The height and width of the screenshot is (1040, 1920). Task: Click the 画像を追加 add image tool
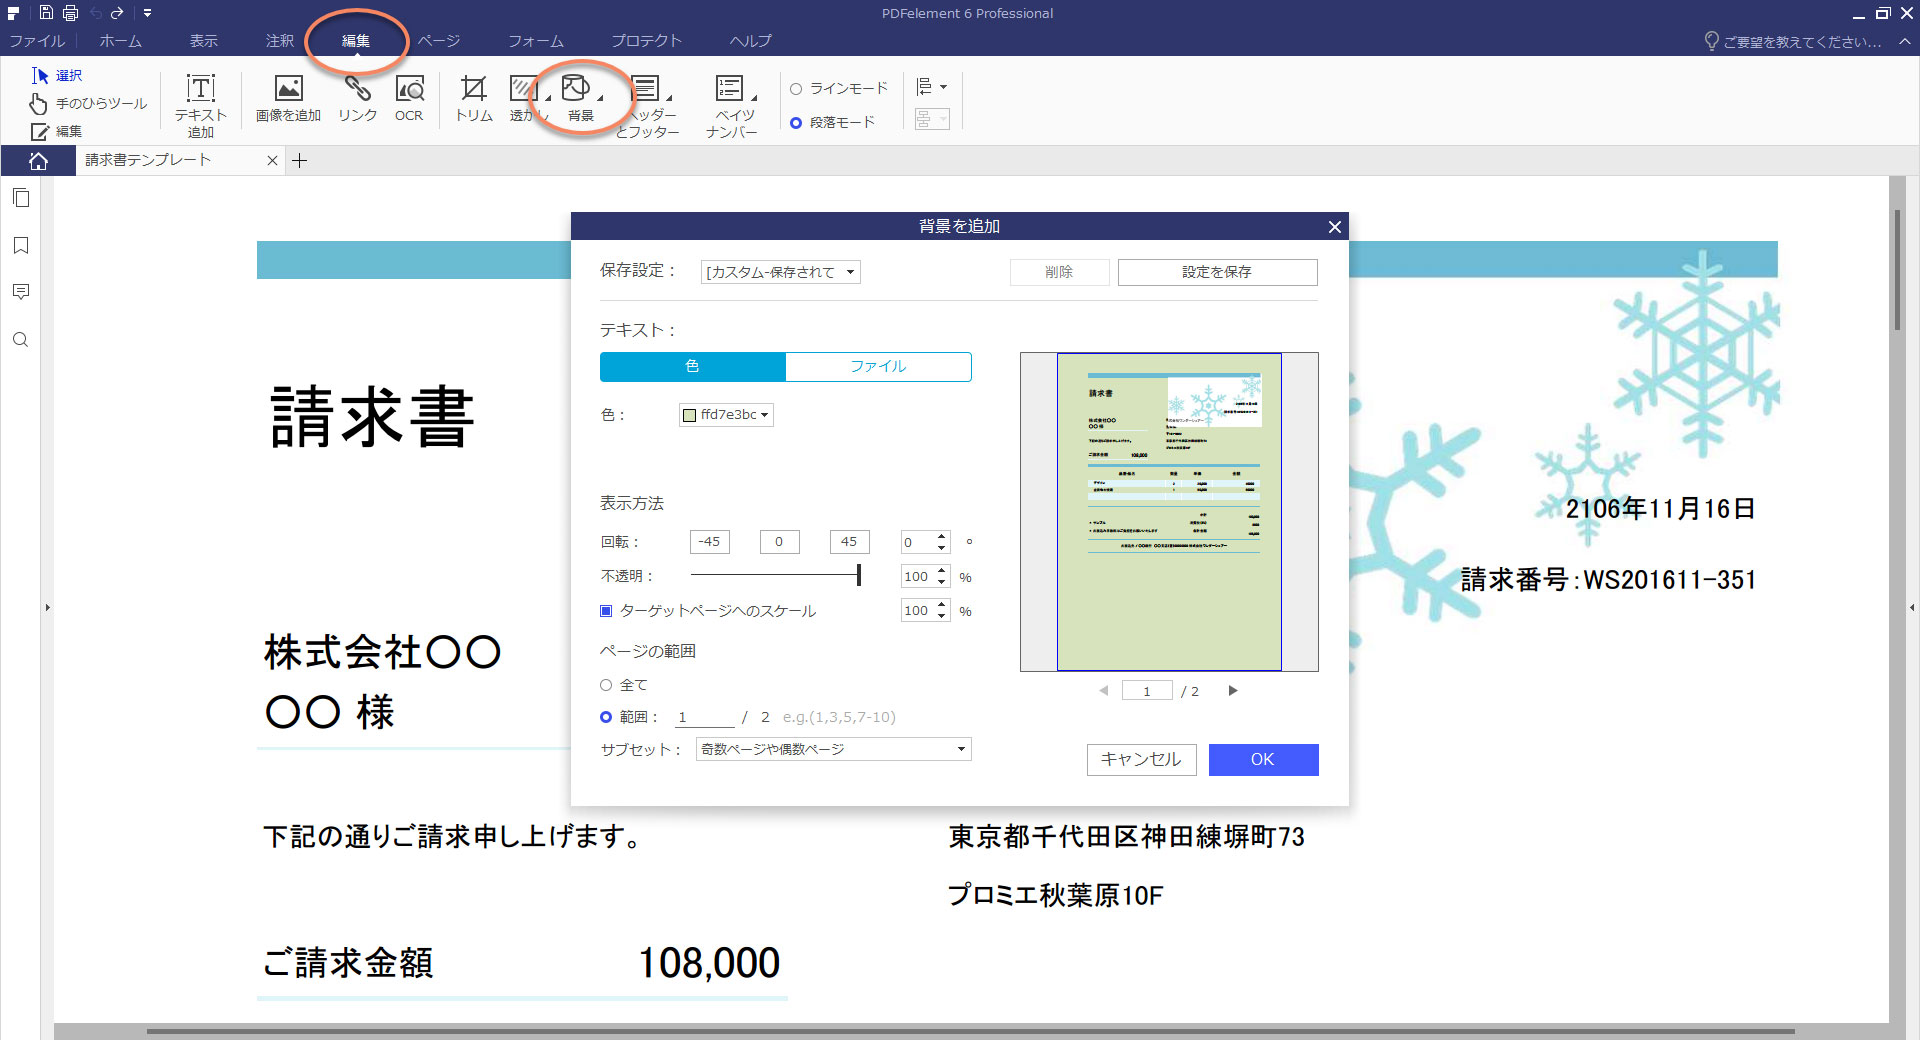[x=288, y=99]
